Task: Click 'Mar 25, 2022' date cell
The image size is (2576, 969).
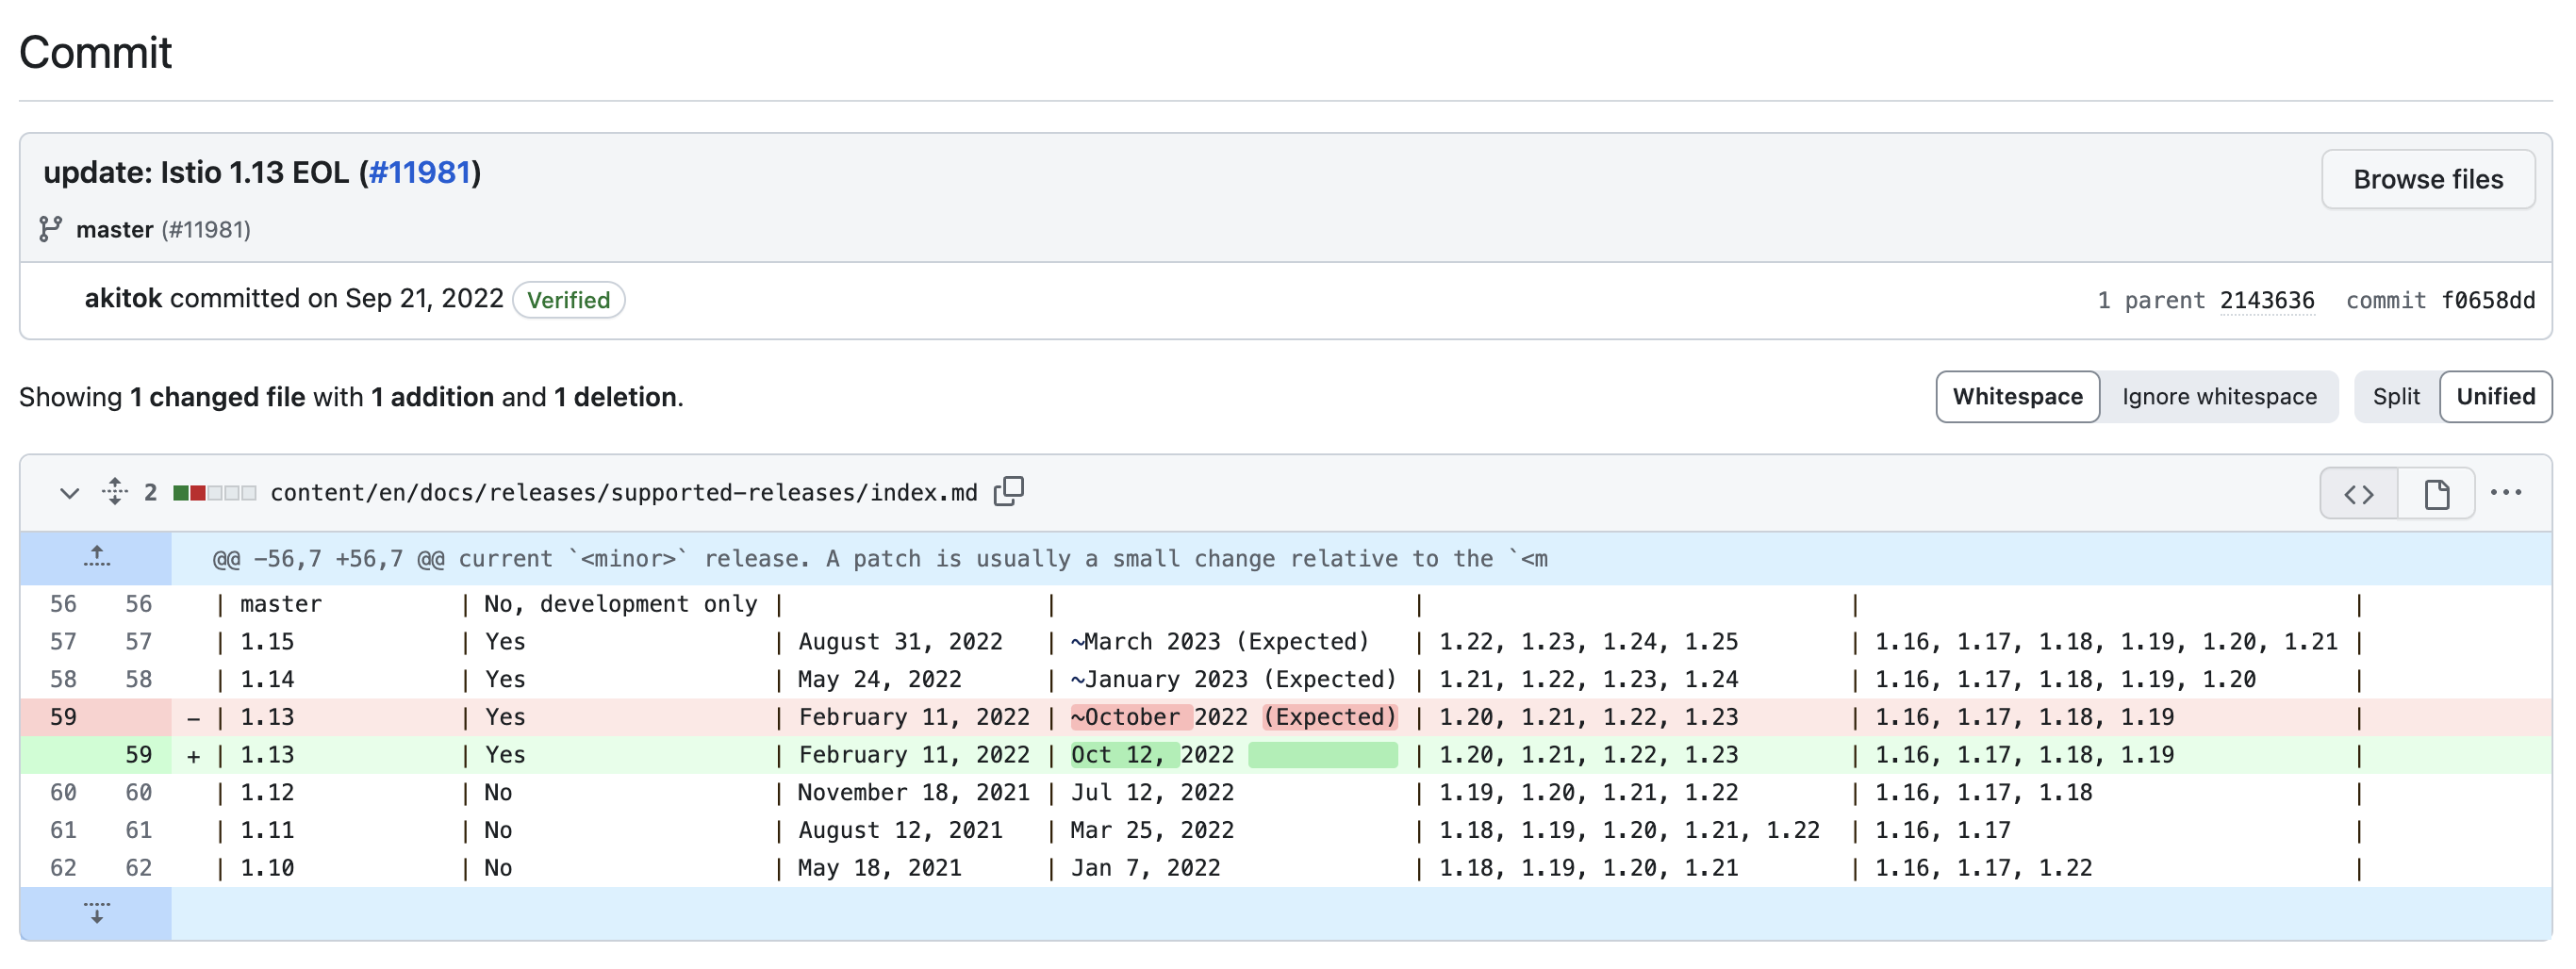Action: [1152, 830]
